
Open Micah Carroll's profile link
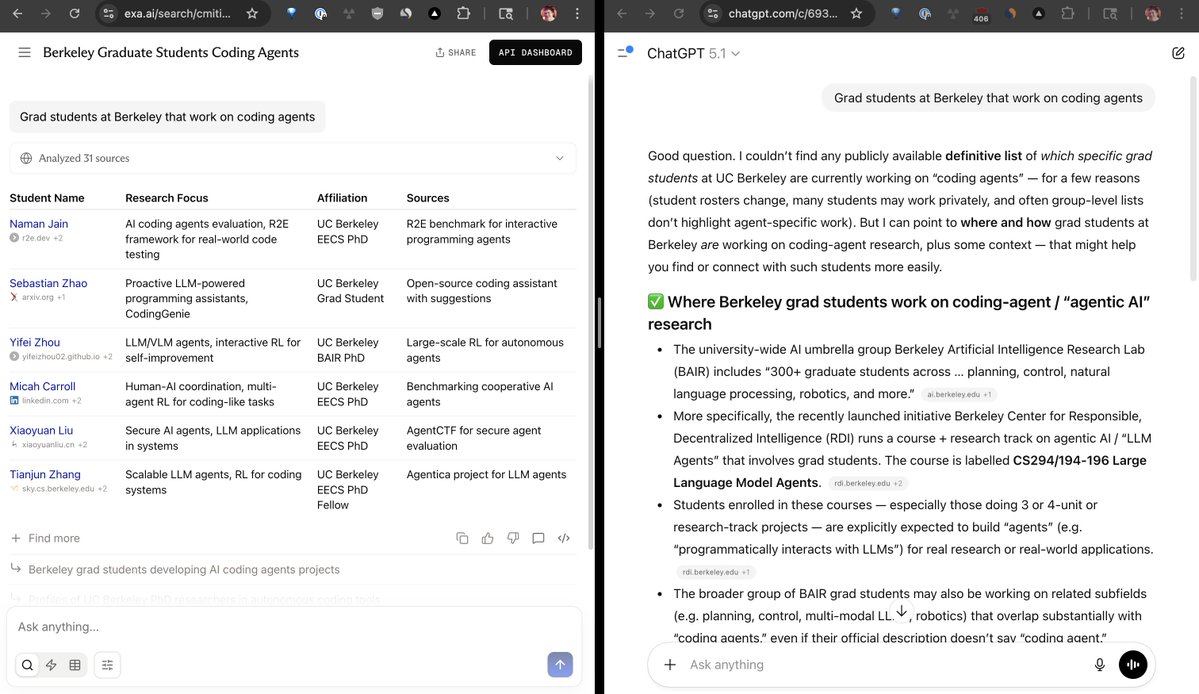[42, 386]
